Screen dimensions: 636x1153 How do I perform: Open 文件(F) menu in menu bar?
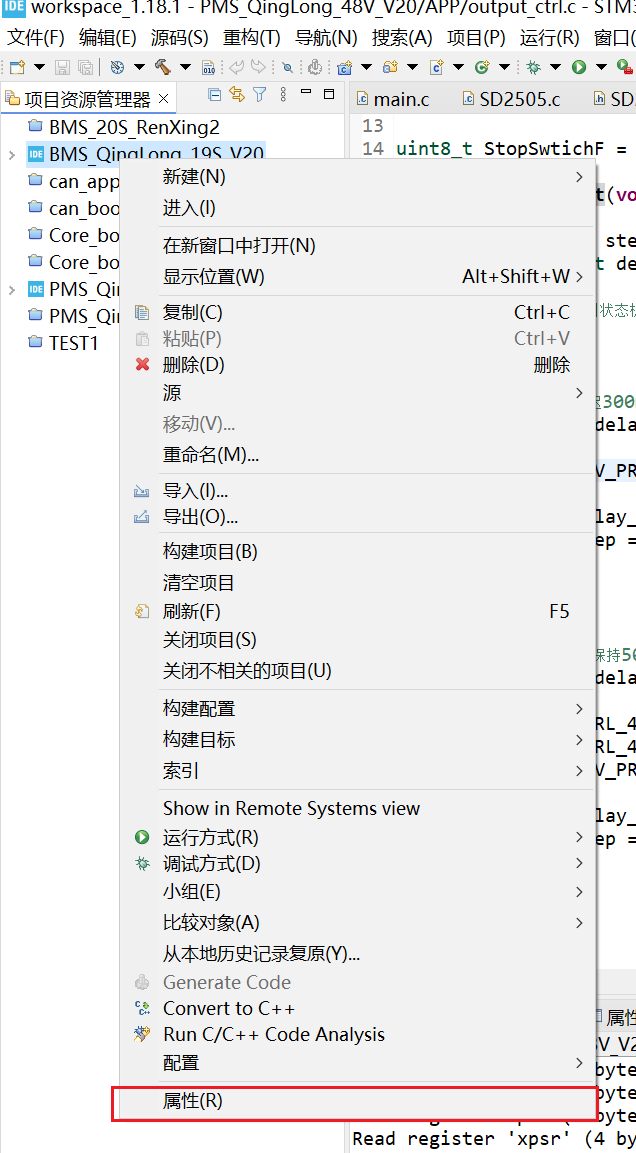point(36,38)
